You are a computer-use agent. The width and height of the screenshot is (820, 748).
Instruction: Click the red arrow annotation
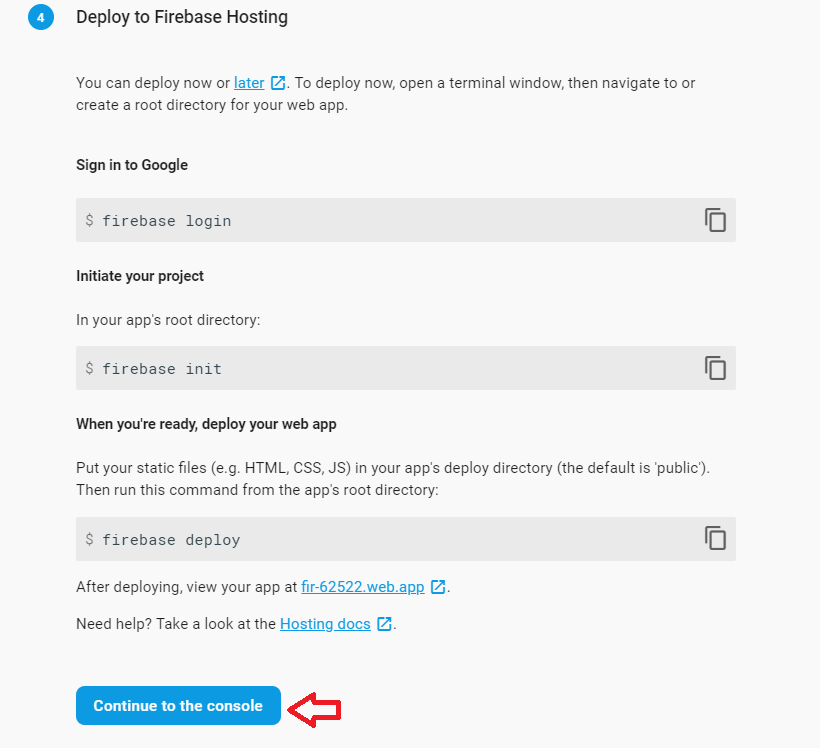point(315,708)
